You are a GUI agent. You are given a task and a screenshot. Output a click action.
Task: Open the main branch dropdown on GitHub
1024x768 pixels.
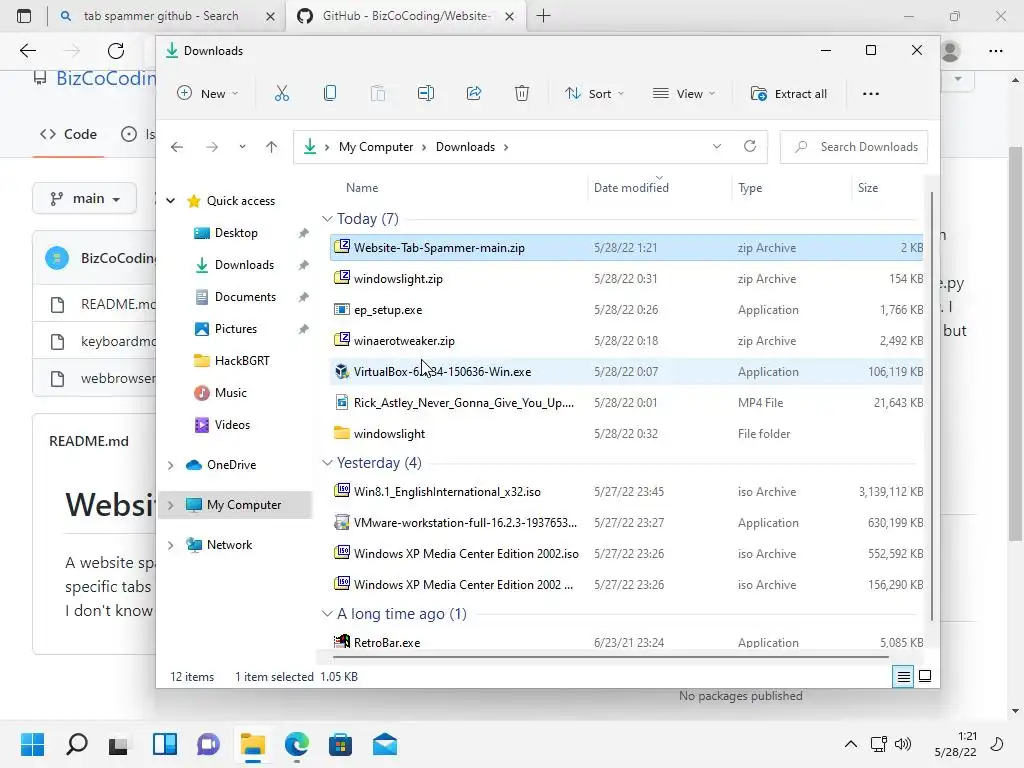pos(84,199)
